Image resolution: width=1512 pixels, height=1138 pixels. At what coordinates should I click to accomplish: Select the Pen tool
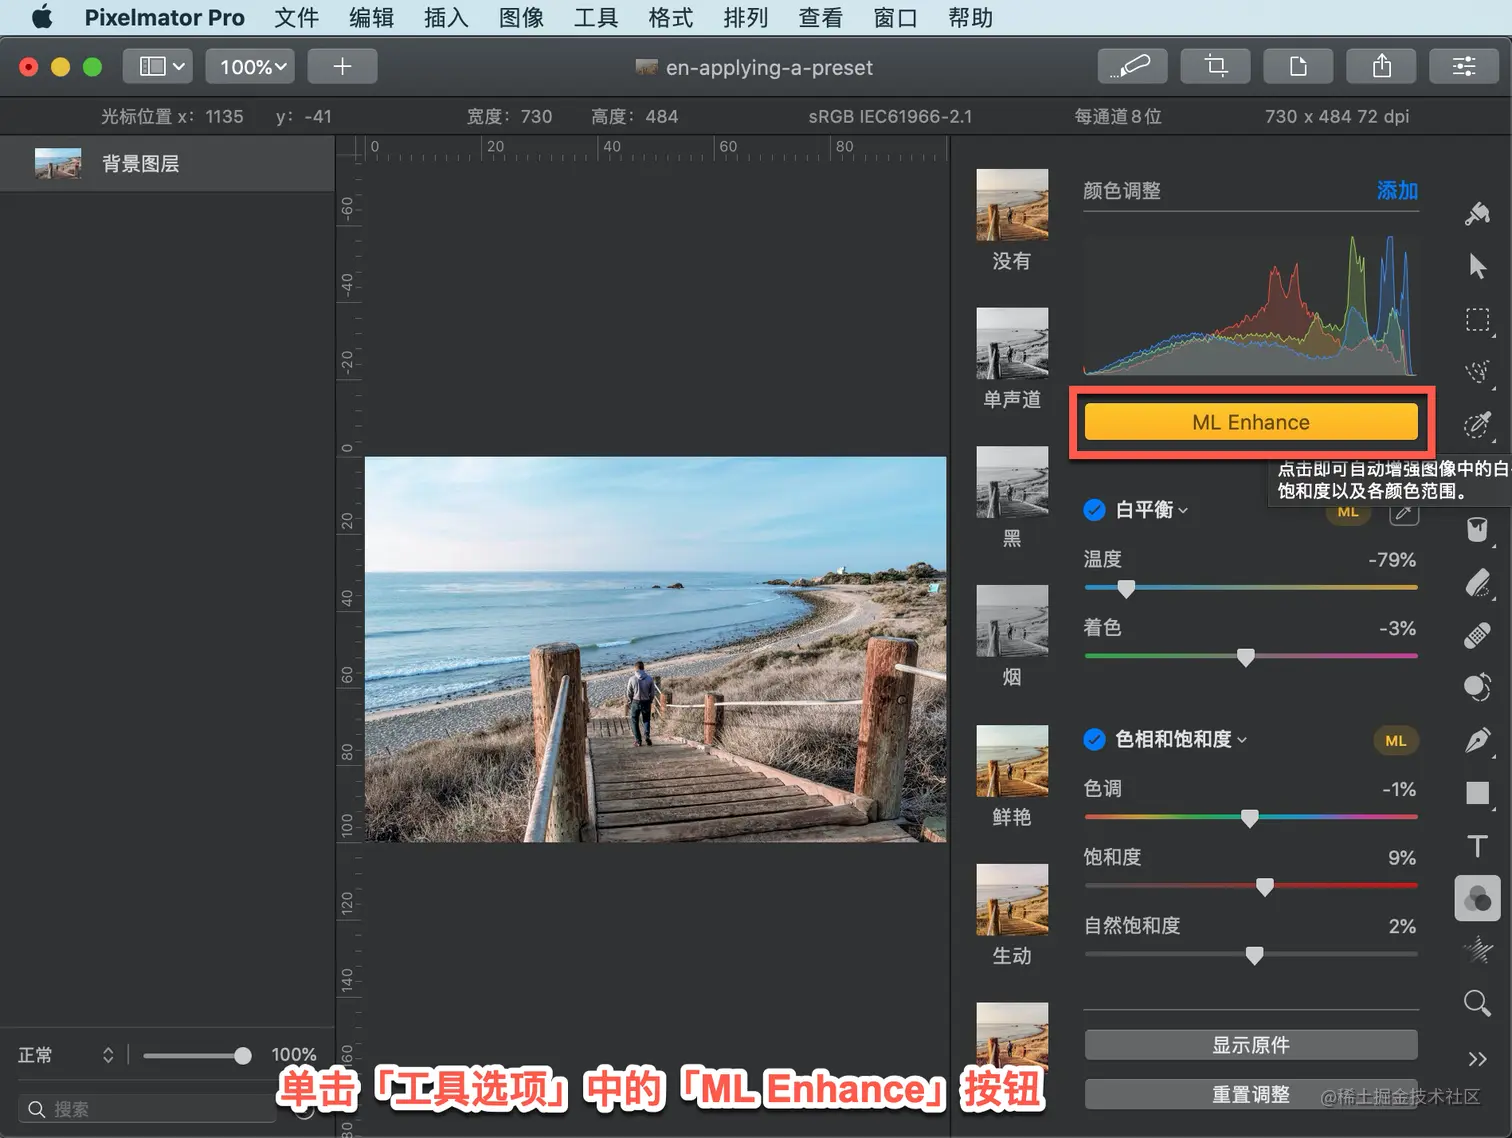point(1477,740)
